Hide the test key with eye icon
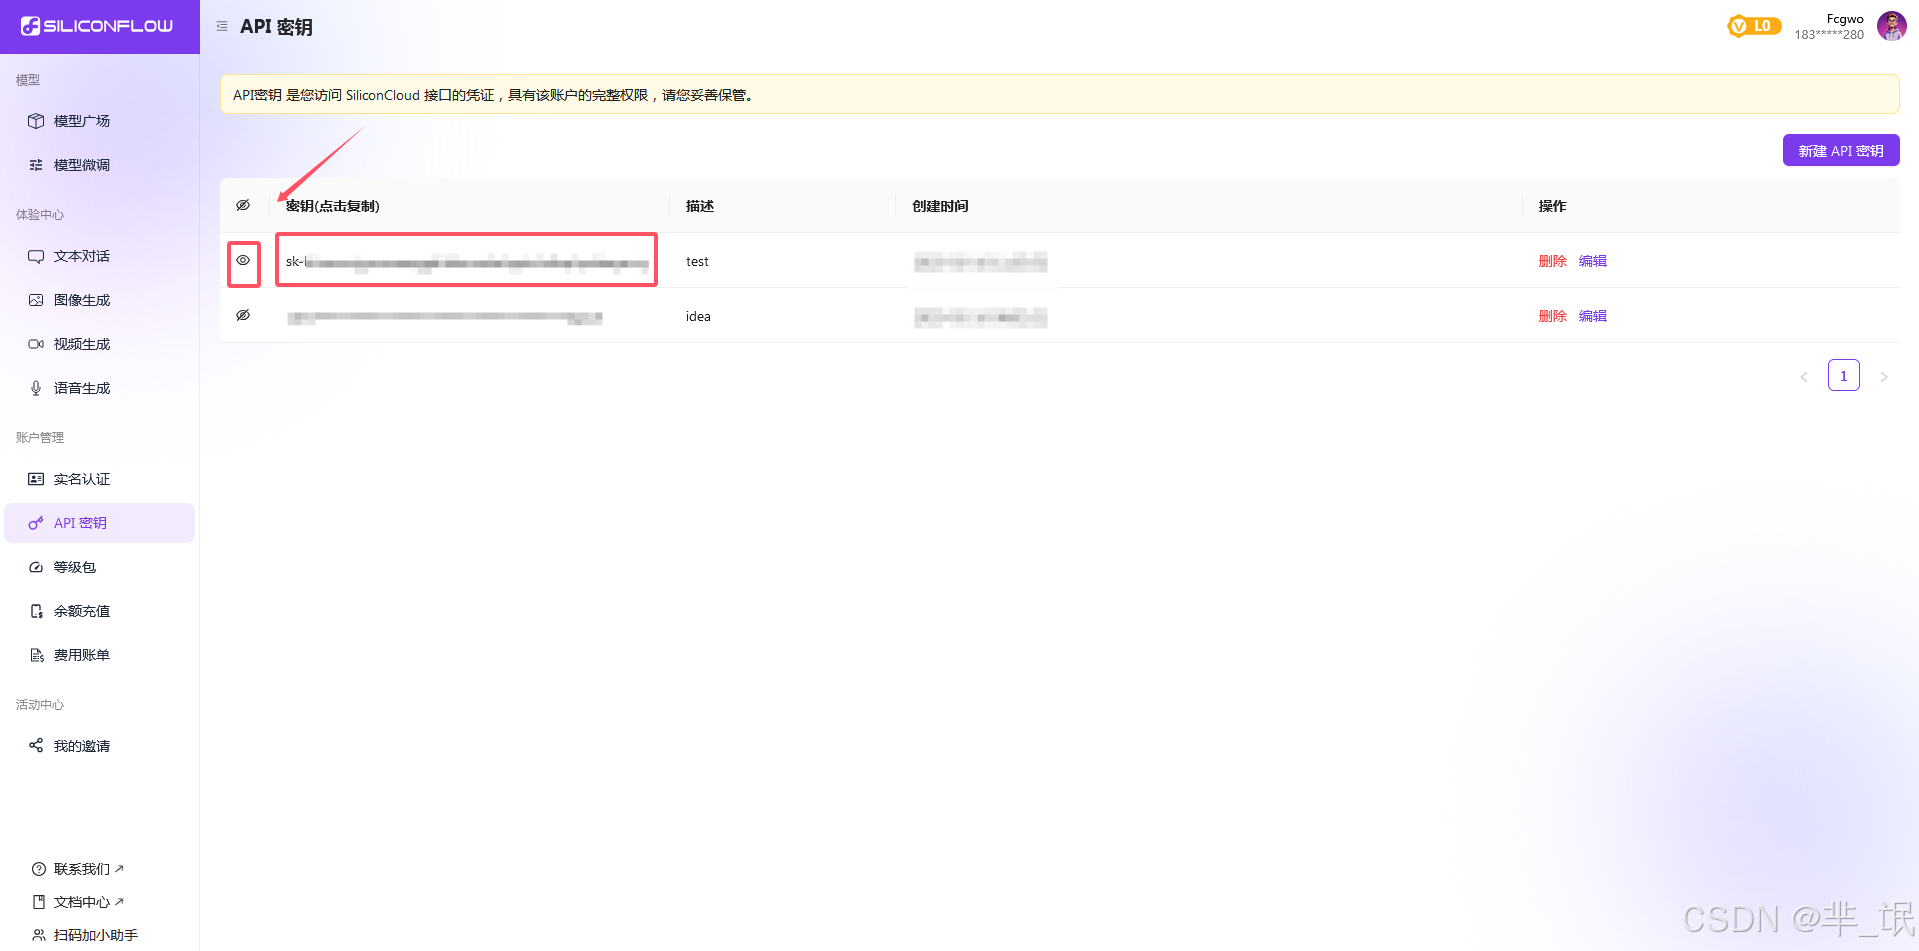The height and width of the screenshot is (951, 1919). pyautogui.click(x=243, y=260)
